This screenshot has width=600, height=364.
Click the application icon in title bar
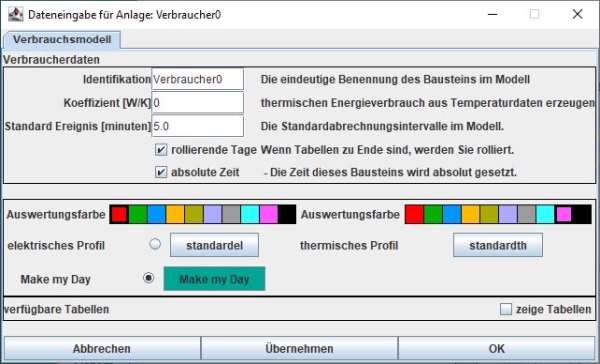click(16, 14)
